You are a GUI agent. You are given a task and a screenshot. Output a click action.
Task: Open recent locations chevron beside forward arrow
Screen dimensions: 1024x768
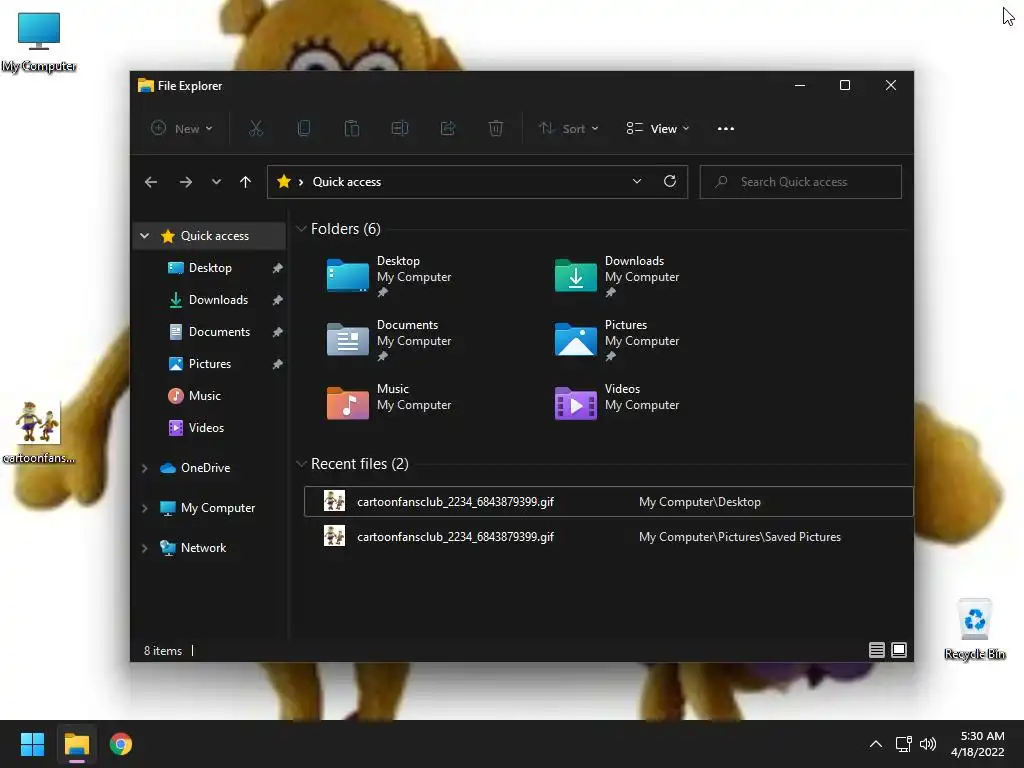216,182
